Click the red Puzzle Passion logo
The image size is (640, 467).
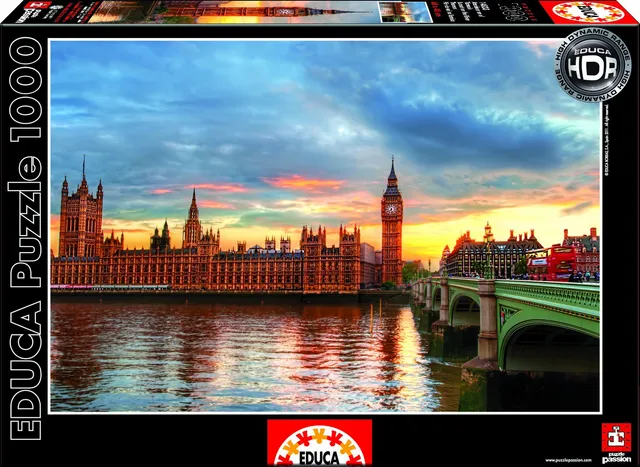pyautogui.click(x=616, y=442)
